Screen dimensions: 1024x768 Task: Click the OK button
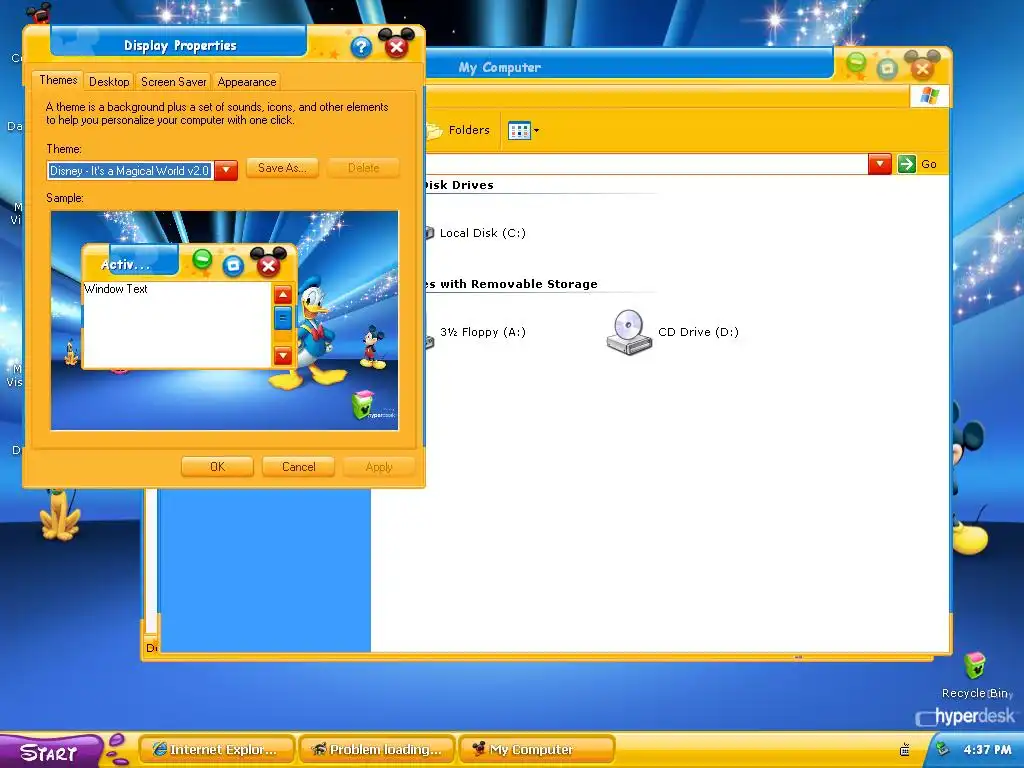(217, 467)
